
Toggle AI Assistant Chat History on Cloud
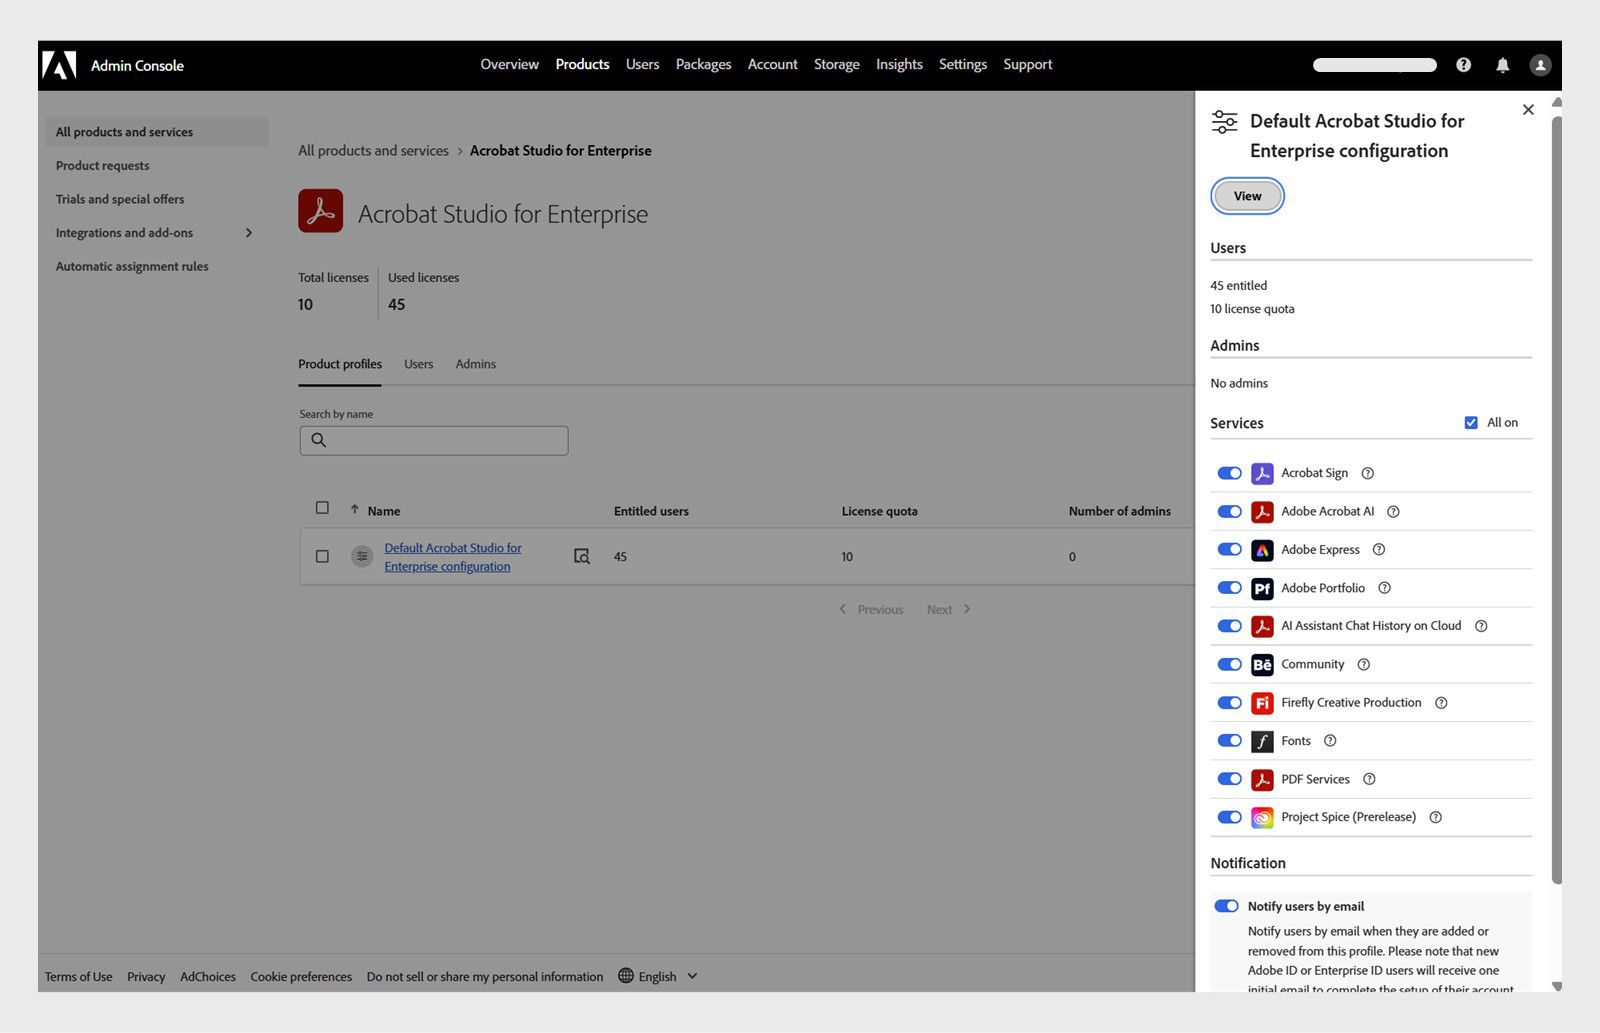(x=1229, y=626)
